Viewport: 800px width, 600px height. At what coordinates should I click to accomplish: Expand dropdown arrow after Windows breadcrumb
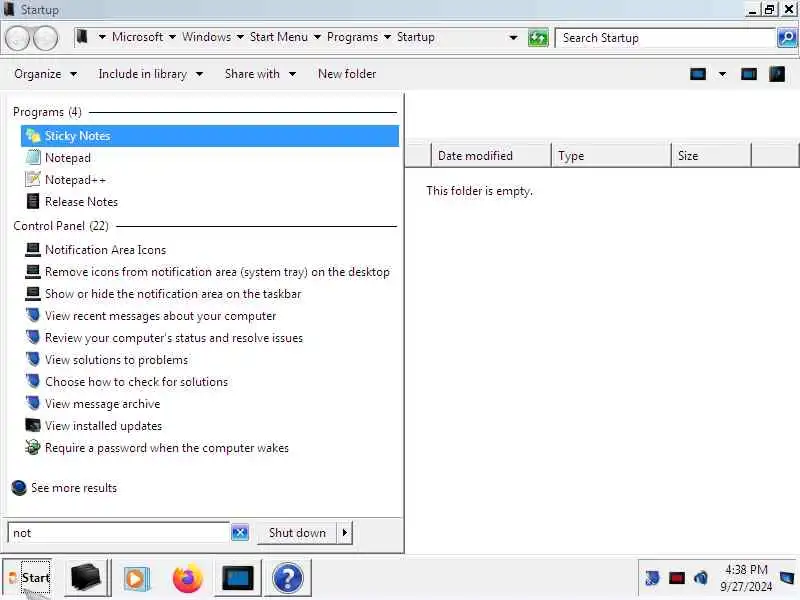tap(240, 37)
